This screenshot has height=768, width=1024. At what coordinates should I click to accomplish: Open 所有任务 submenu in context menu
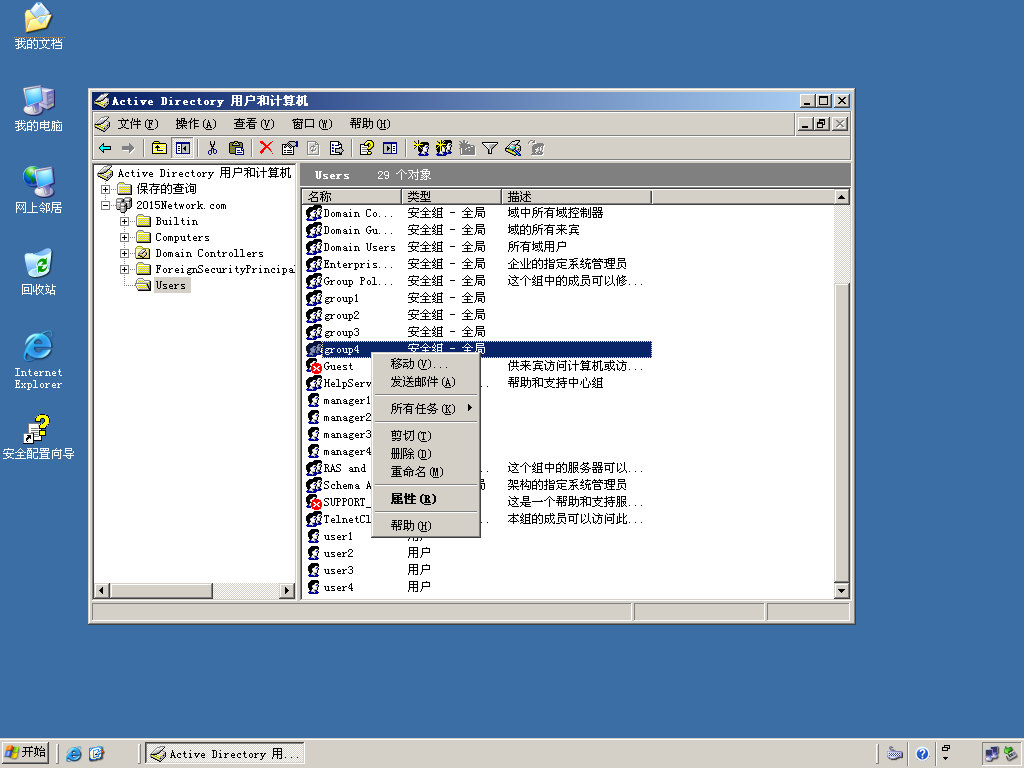tap(426, 409)
